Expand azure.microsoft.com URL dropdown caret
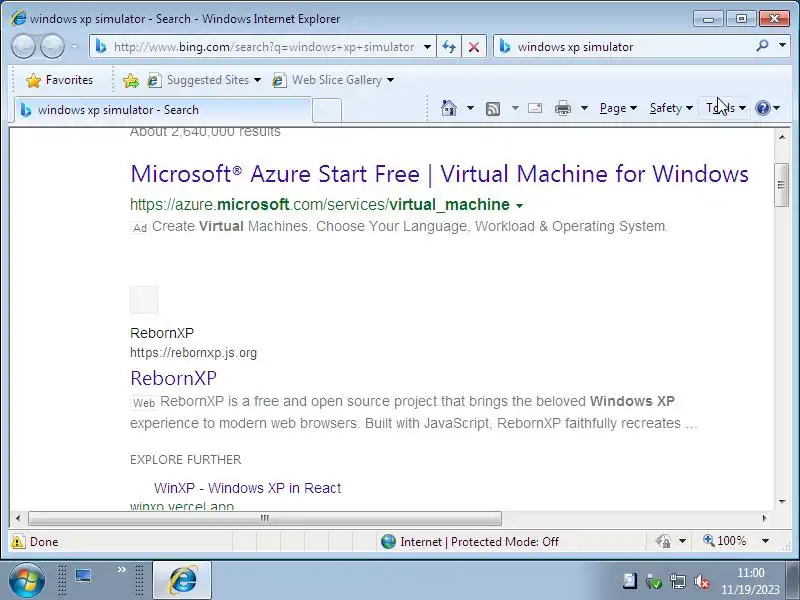 pyautogui.click(x=519, y=206)
